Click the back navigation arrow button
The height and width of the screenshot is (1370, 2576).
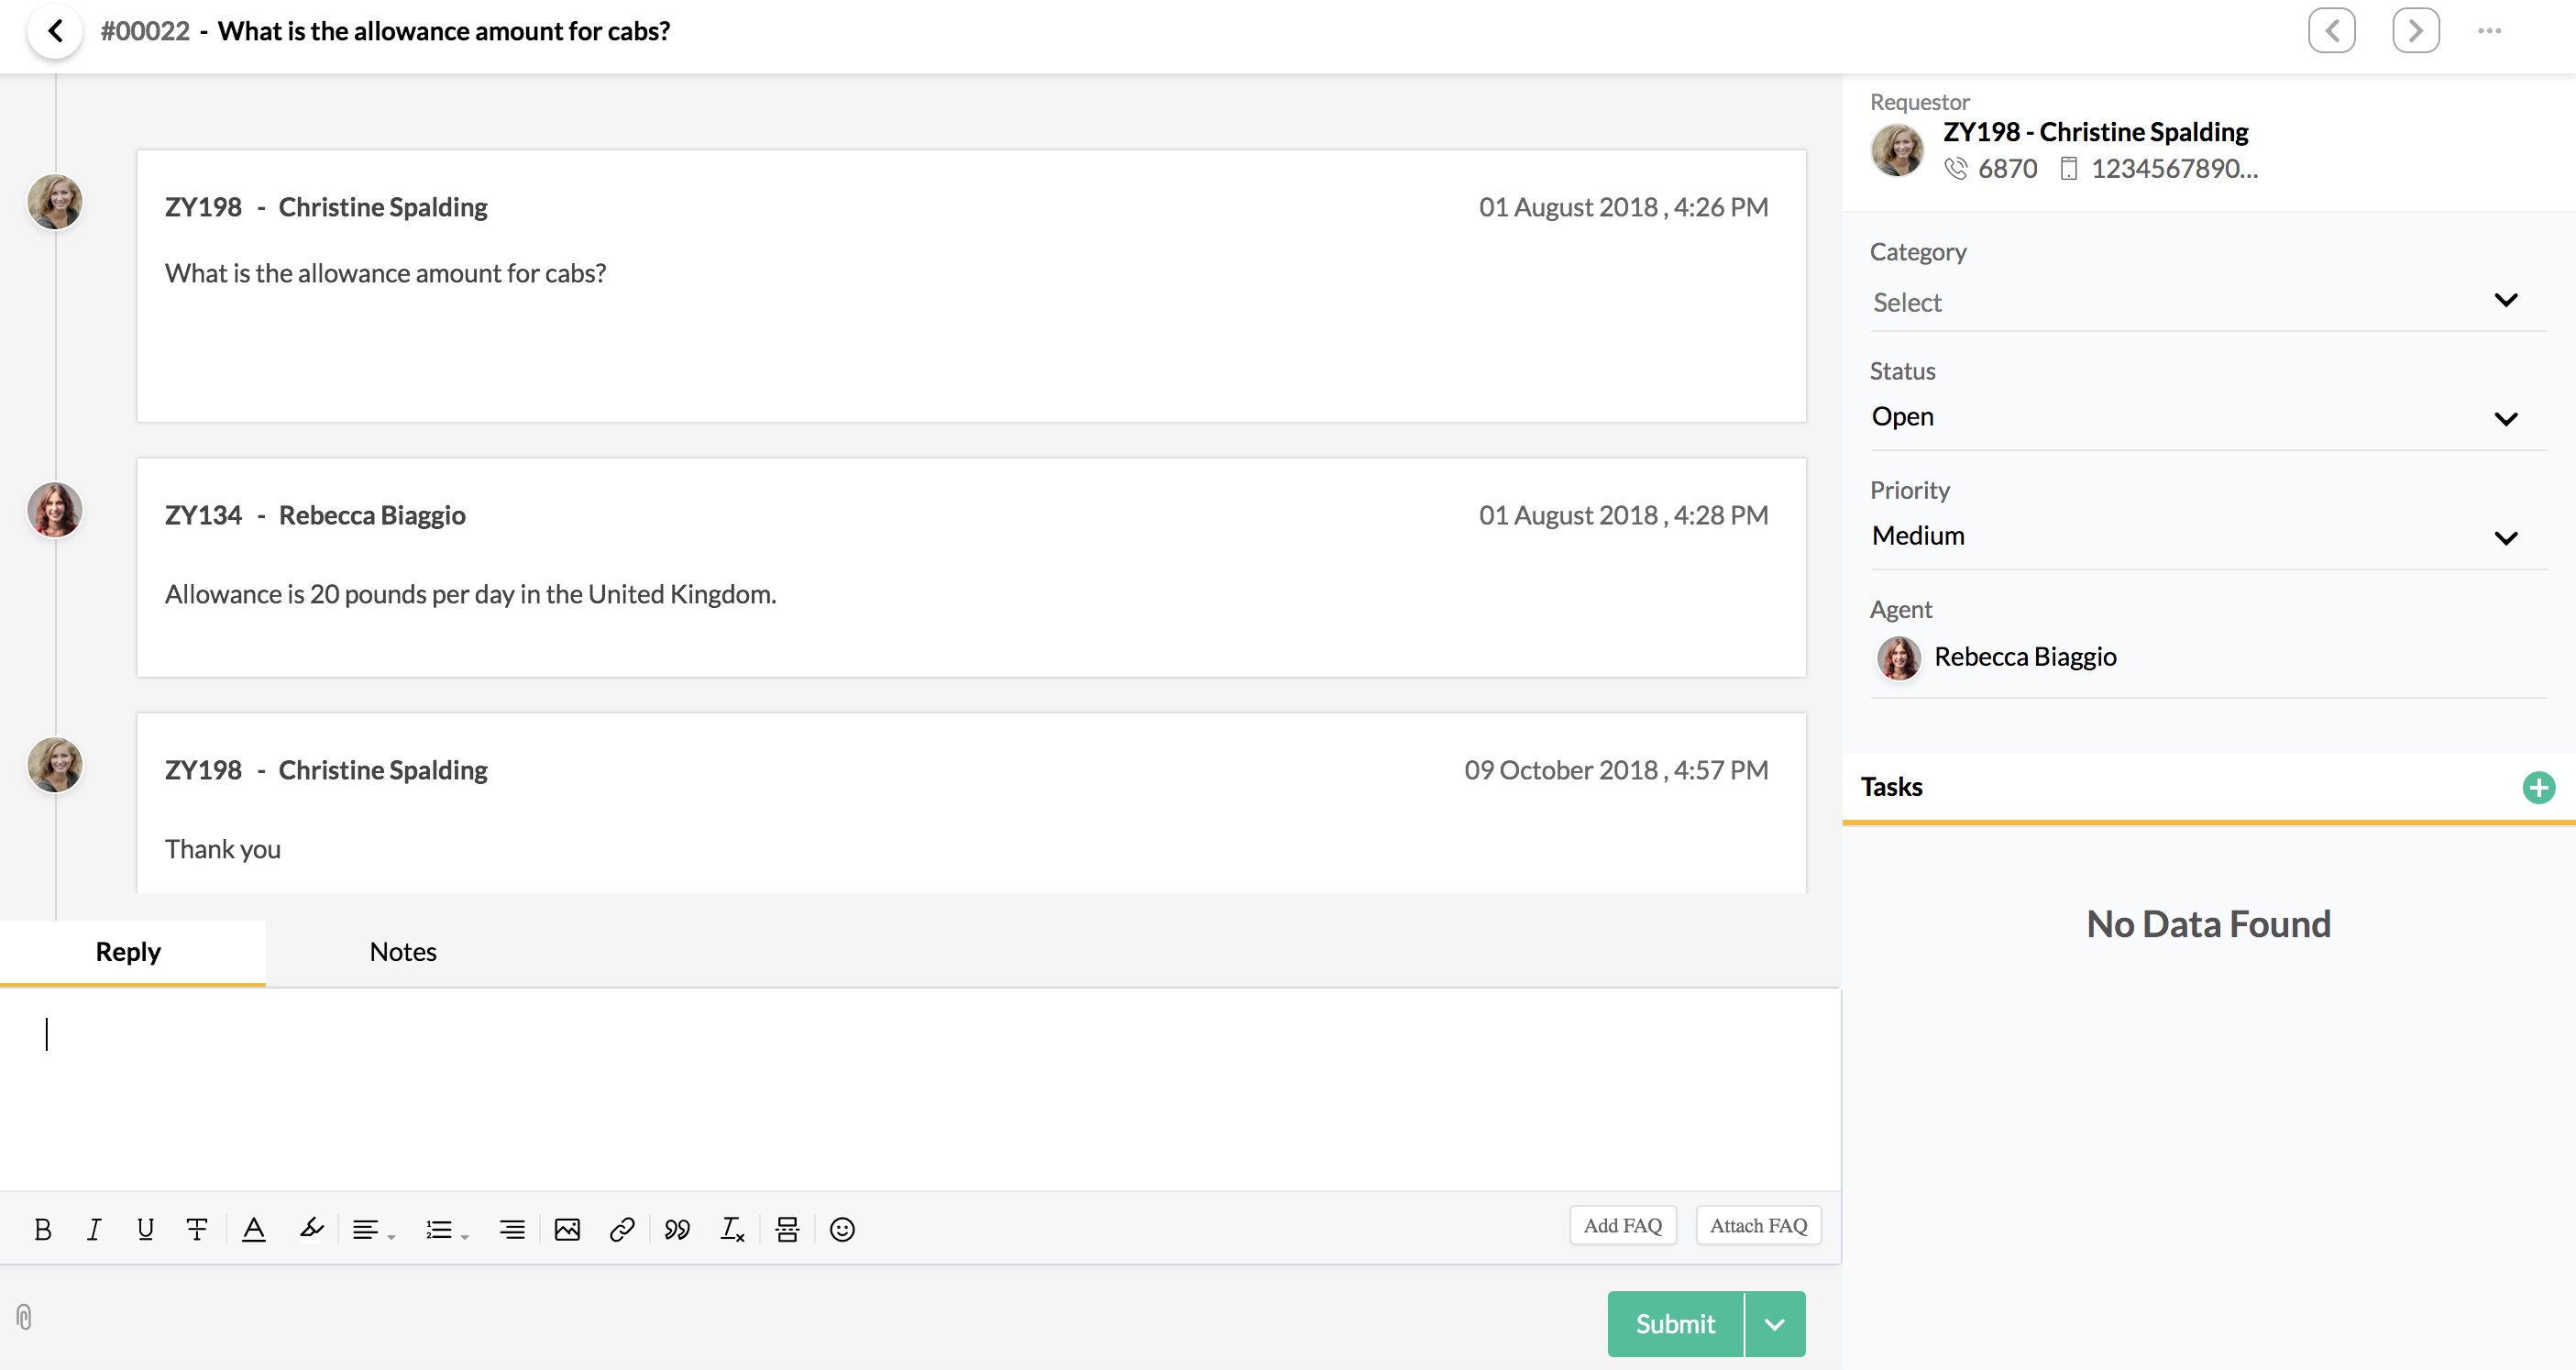click(x=56, y=29)
